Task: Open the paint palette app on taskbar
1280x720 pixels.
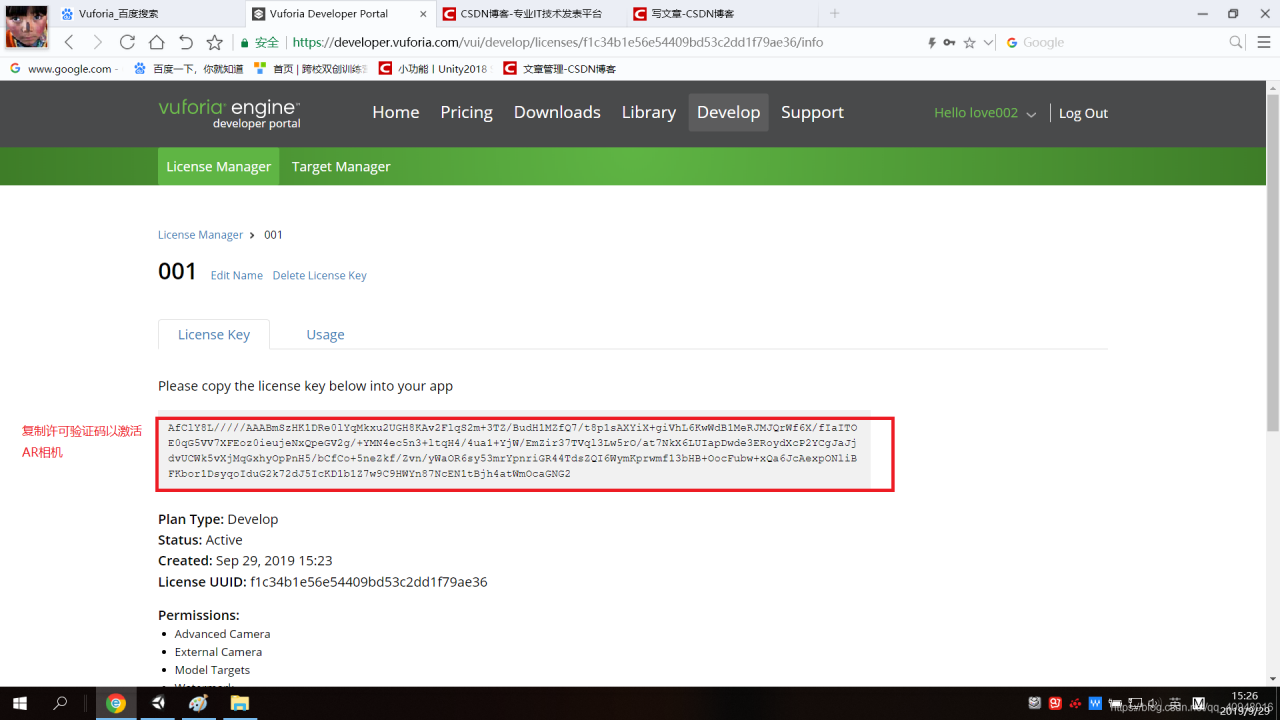Action: 198,703
